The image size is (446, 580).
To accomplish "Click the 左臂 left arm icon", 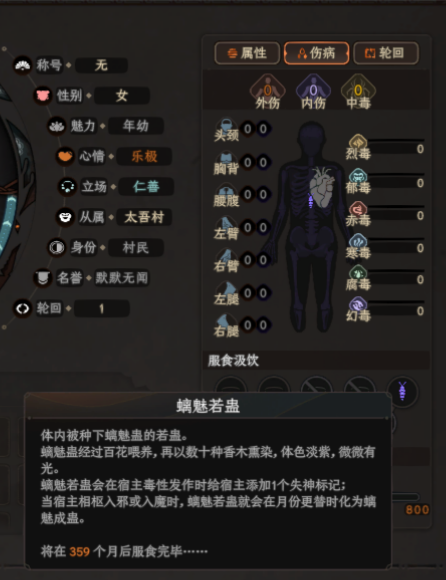I will coord(226,225).
